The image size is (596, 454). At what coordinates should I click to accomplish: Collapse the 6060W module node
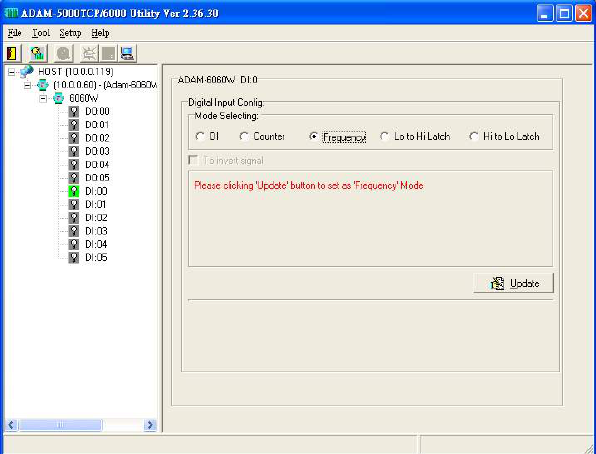click(43, 98)
